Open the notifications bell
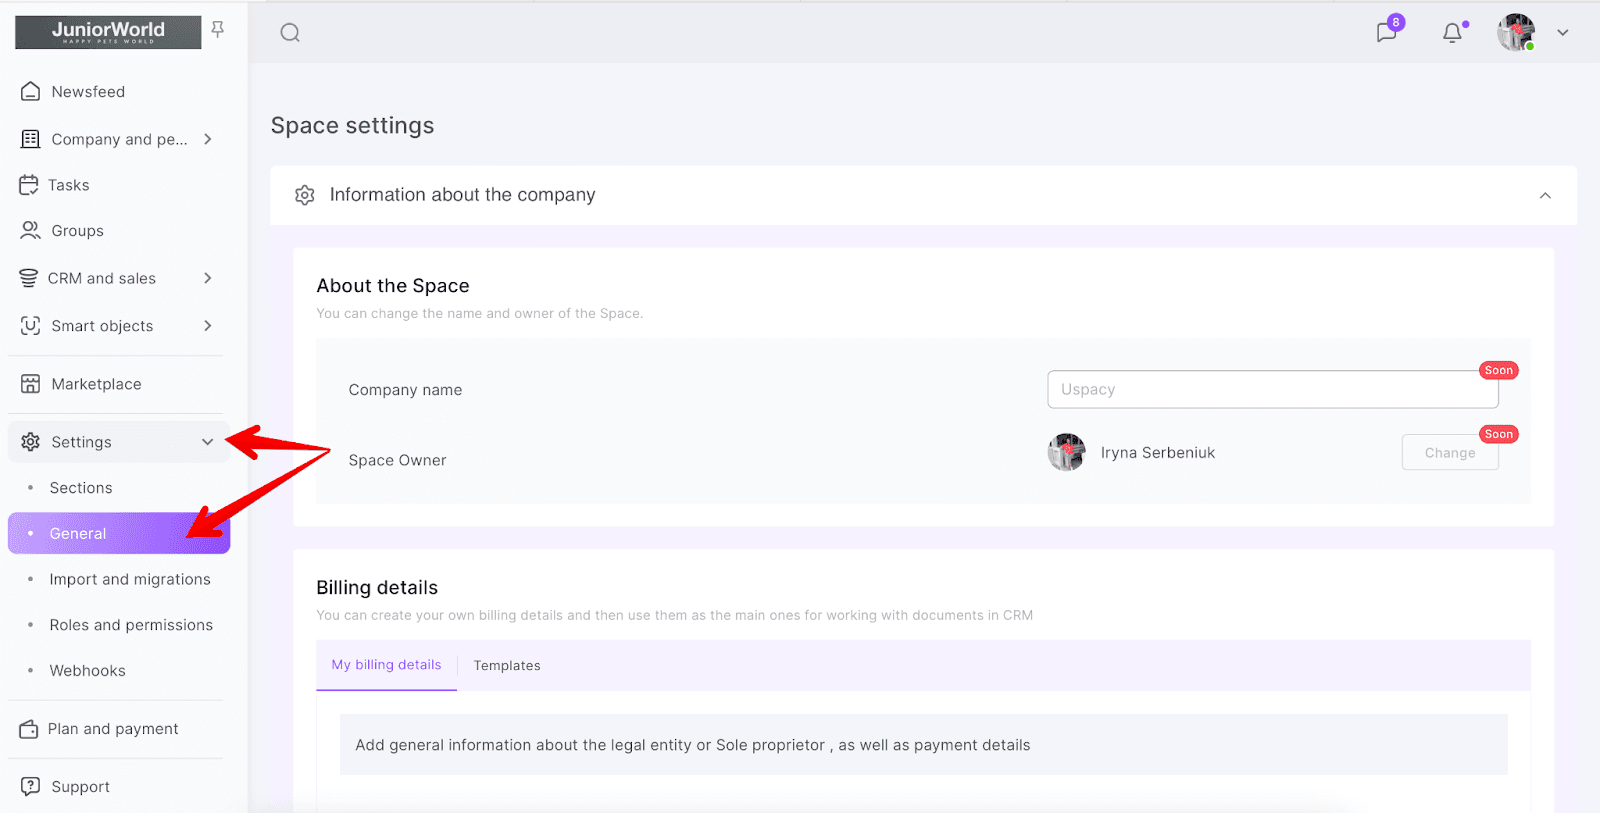Screen dimensions: 1600x813 [1452, 33]
